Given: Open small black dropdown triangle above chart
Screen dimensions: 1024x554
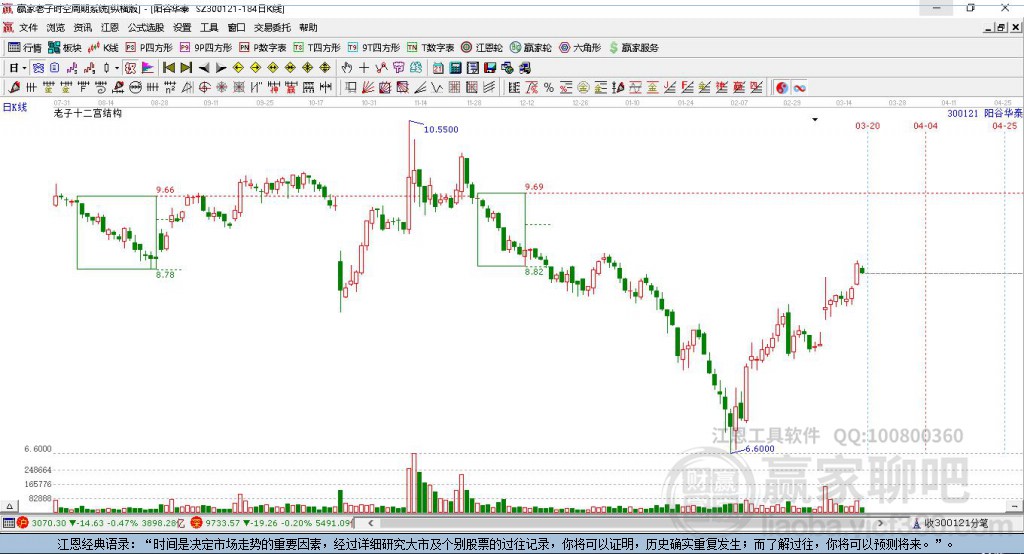Looking at the screenshot, I should 814,120.
